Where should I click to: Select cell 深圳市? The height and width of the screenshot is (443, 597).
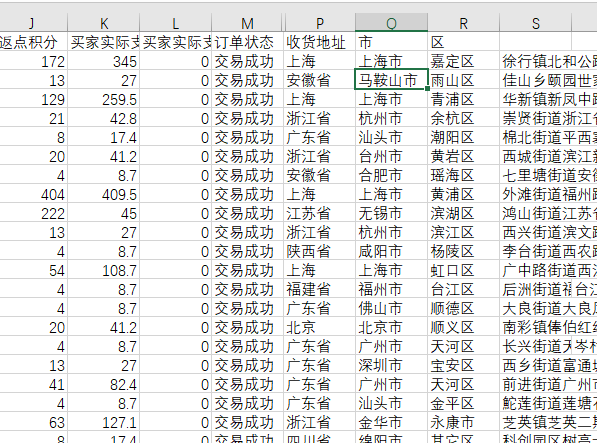391,365
